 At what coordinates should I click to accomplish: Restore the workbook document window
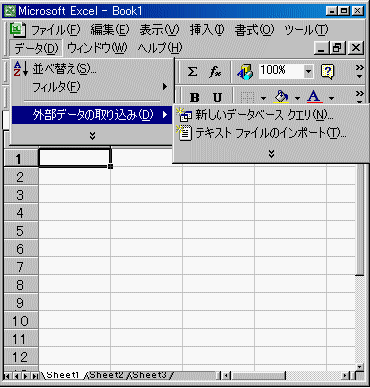pyautogui.click(x=337, y=48)
